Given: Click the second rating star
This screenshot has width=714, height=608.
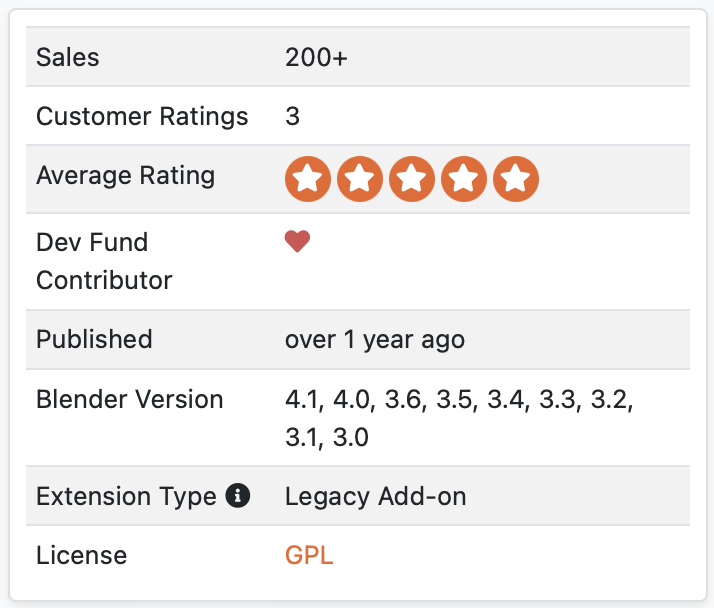Looking at the screenshot, I should coord(360,179).
